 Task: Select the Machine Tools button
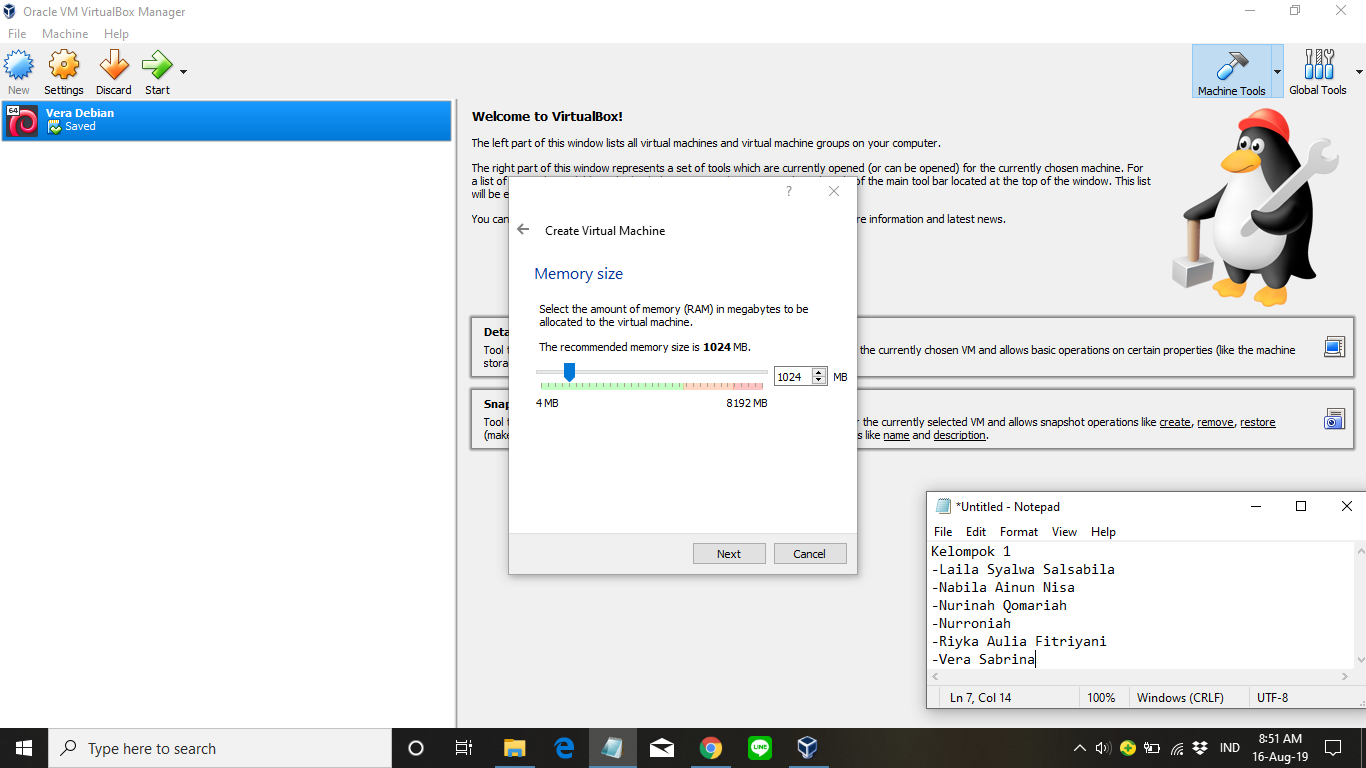click(1231, 71)
